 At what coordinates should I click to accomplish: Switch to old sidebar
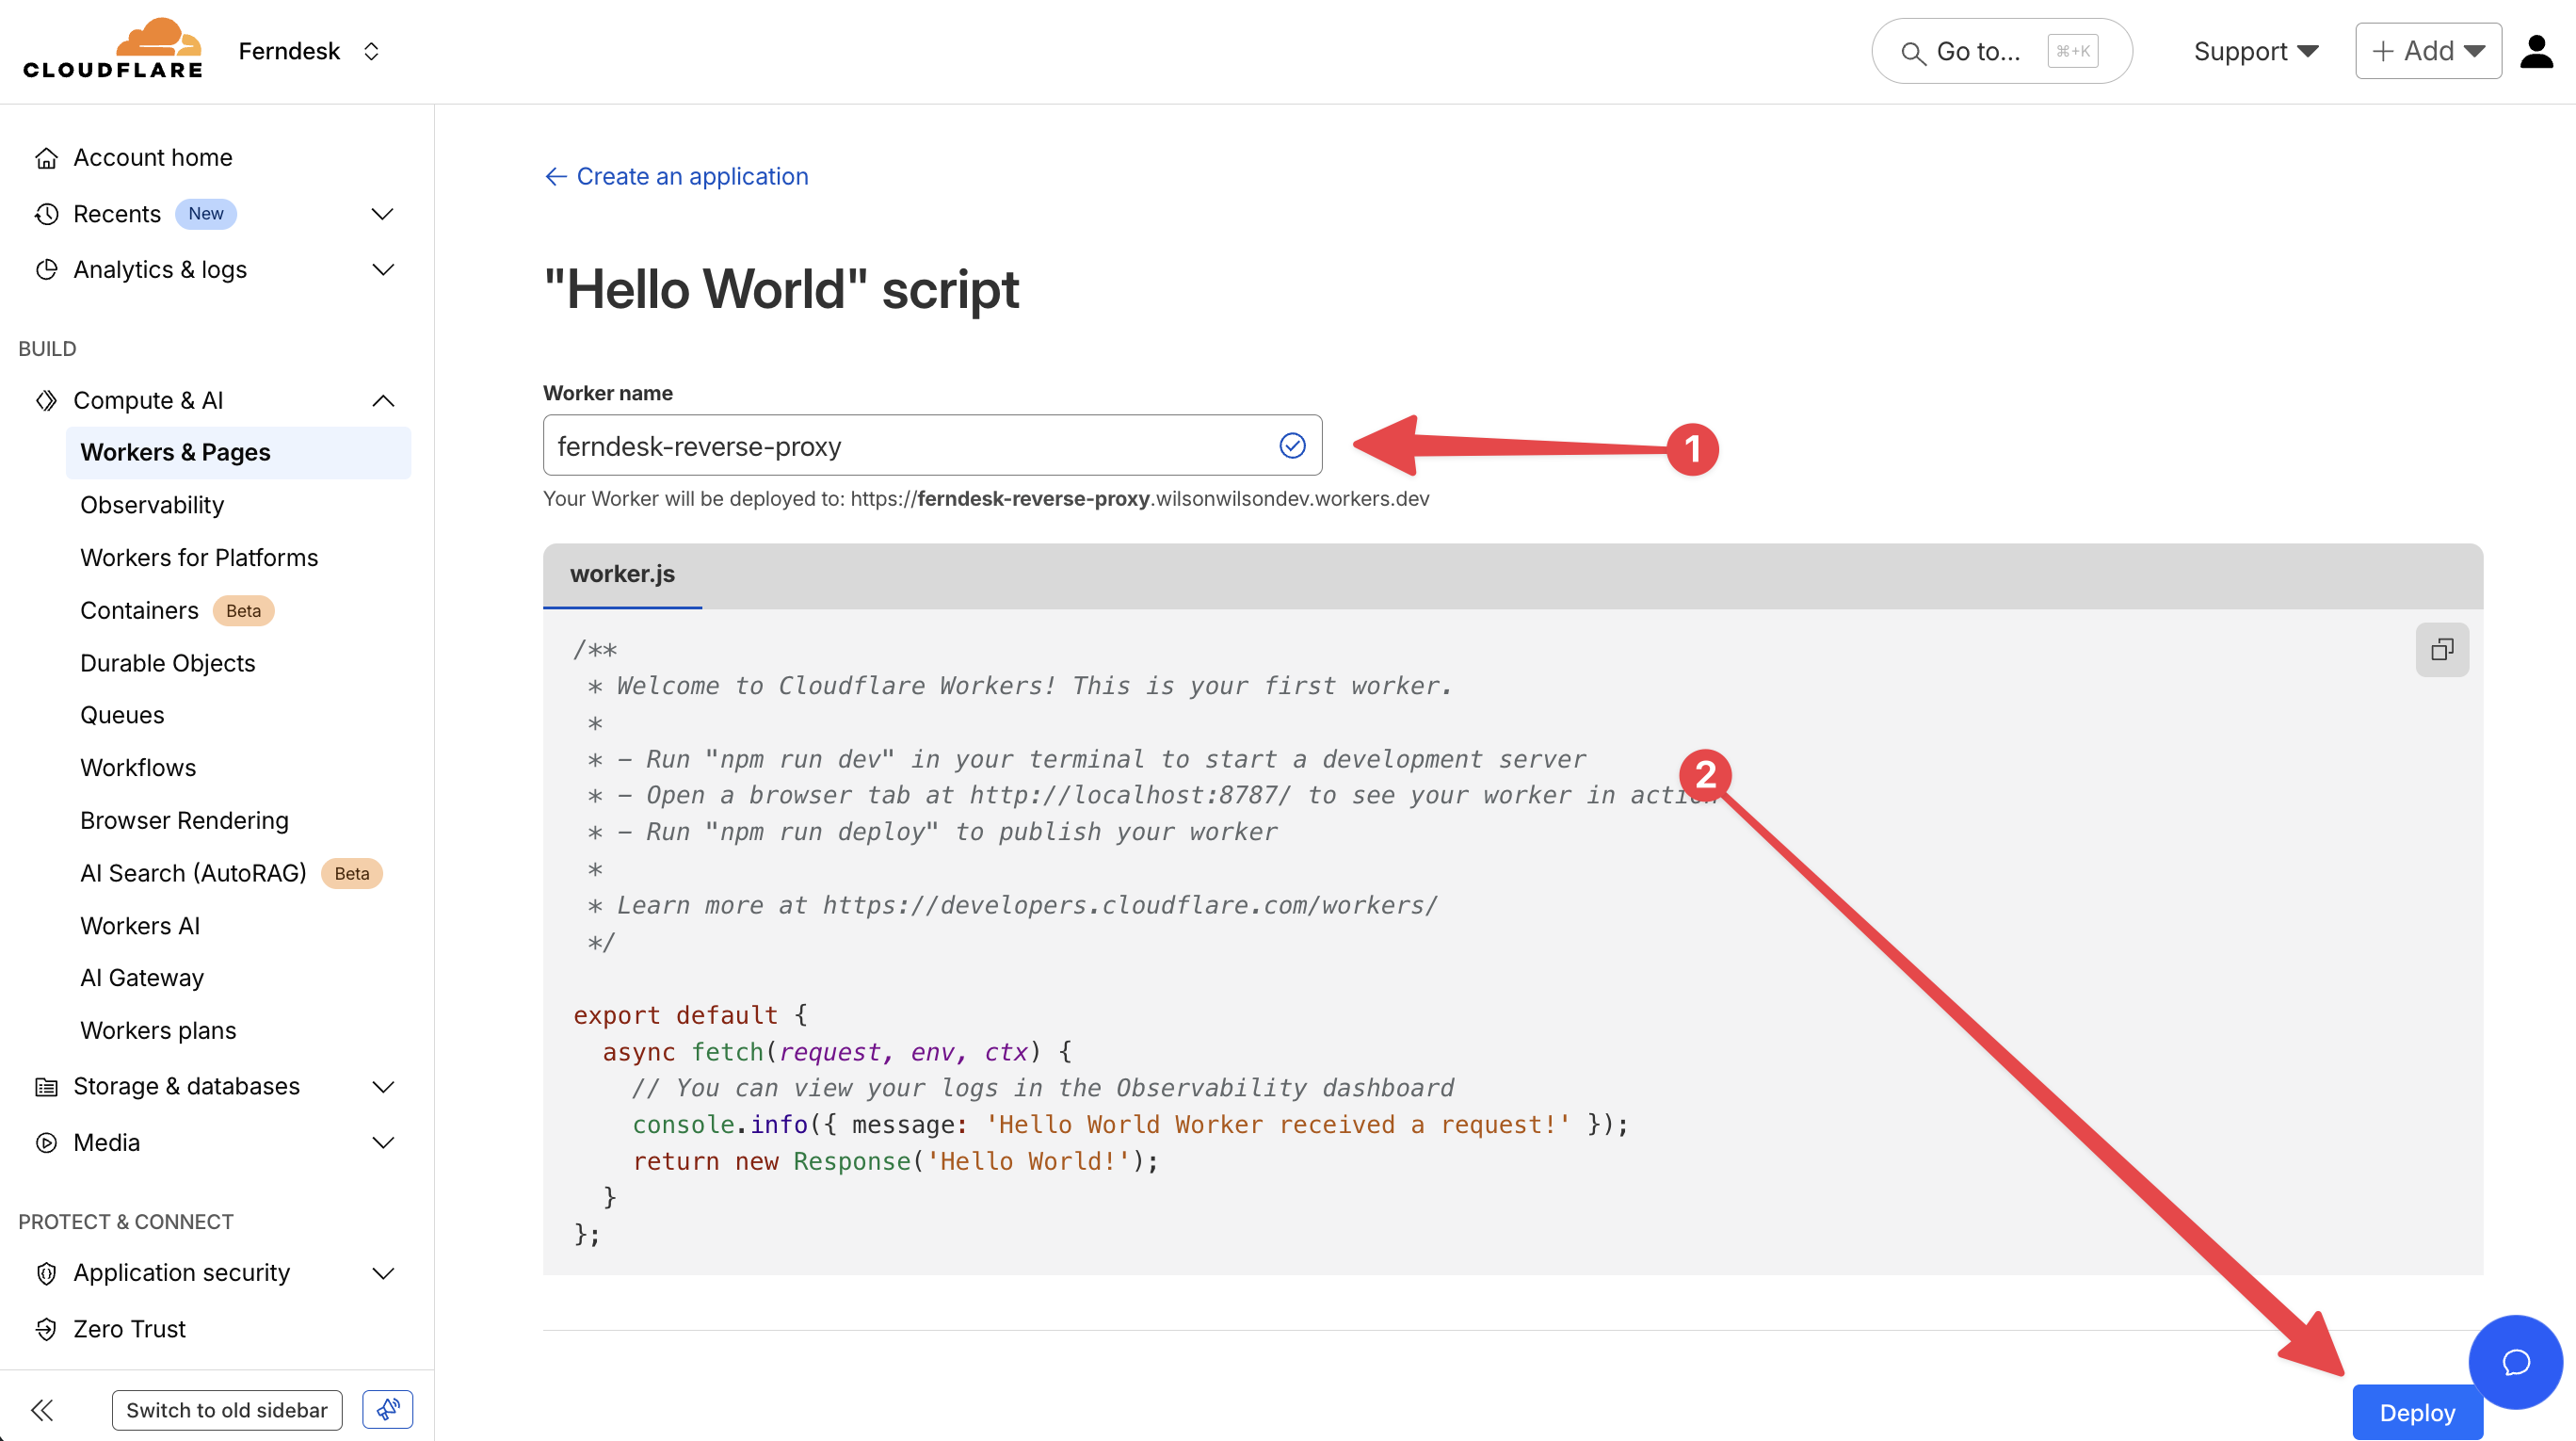[227, 1410]
